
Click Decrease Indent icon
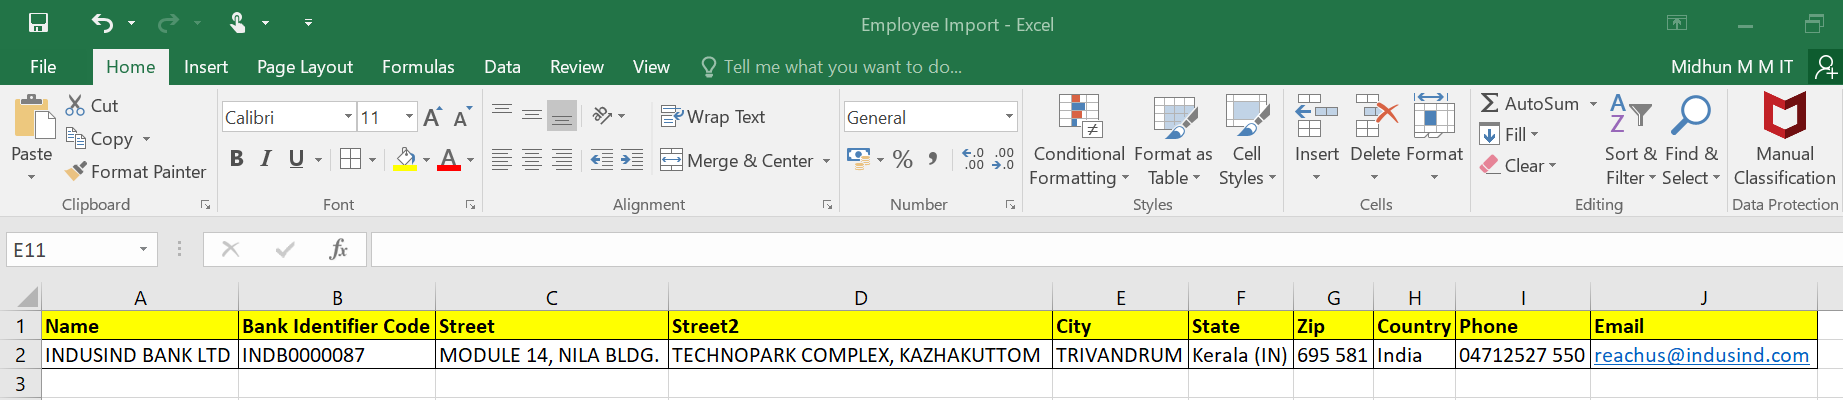click(x=602, y=160)
